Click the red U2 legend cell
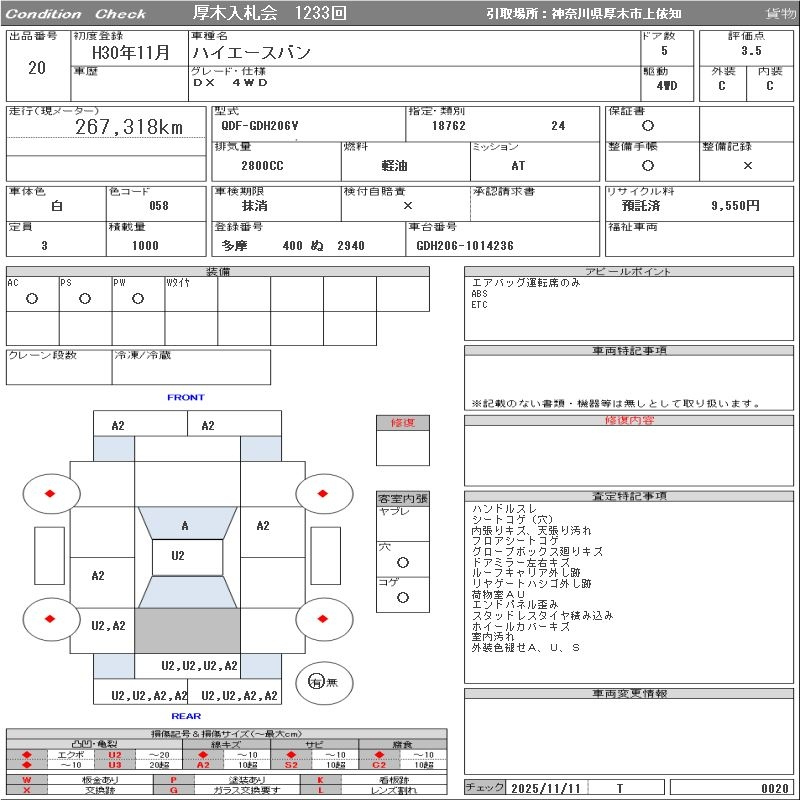Image resolution: width=800 pixels, height=800 pixels. tap(114, 755)
